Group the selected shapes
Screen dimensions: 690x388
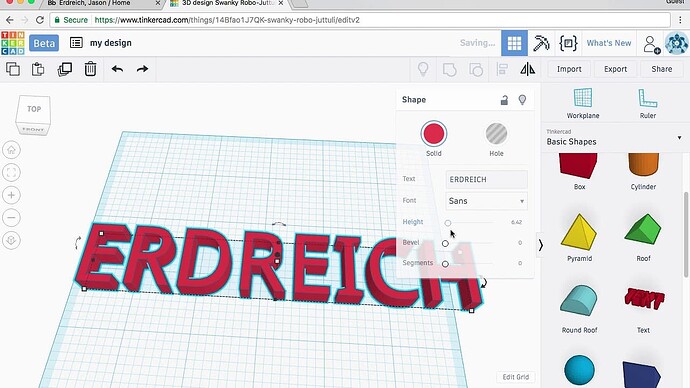pos(449,70)
